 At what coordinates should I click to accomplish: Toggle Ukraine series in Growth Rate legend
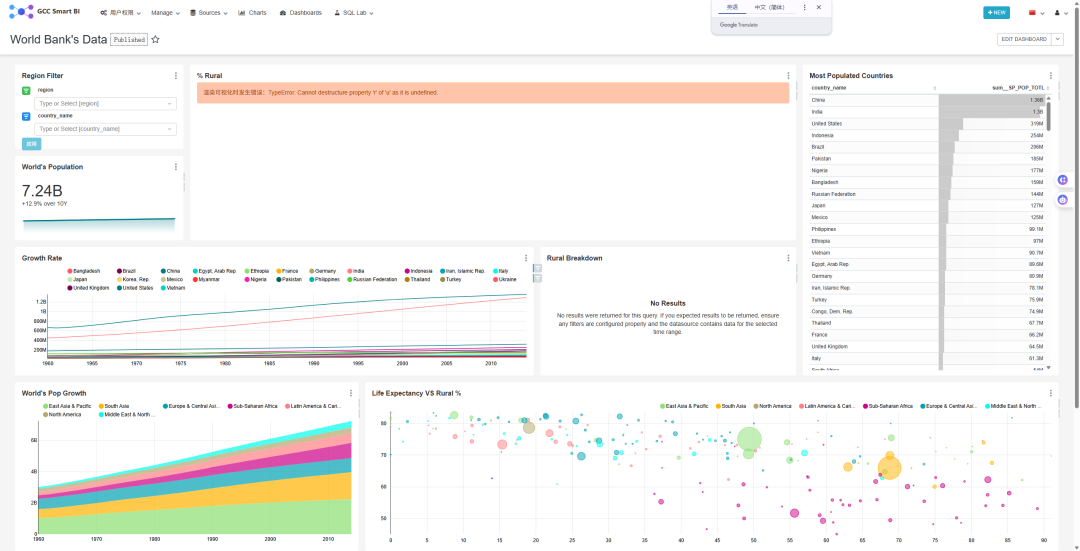(505, 280)
